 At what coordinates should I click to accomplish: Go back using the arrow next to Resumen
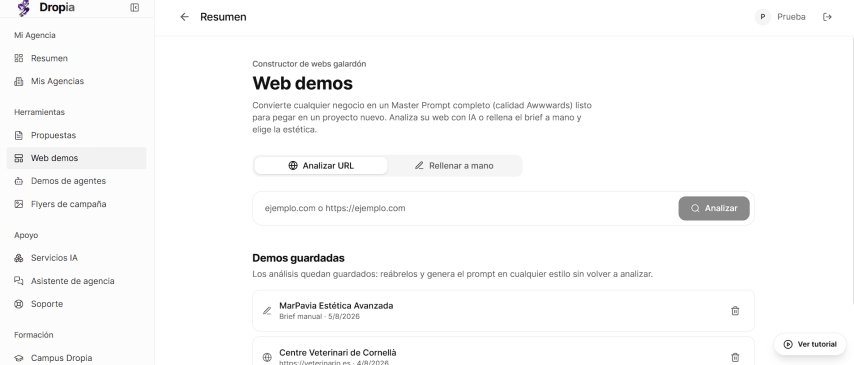(185, 17)
